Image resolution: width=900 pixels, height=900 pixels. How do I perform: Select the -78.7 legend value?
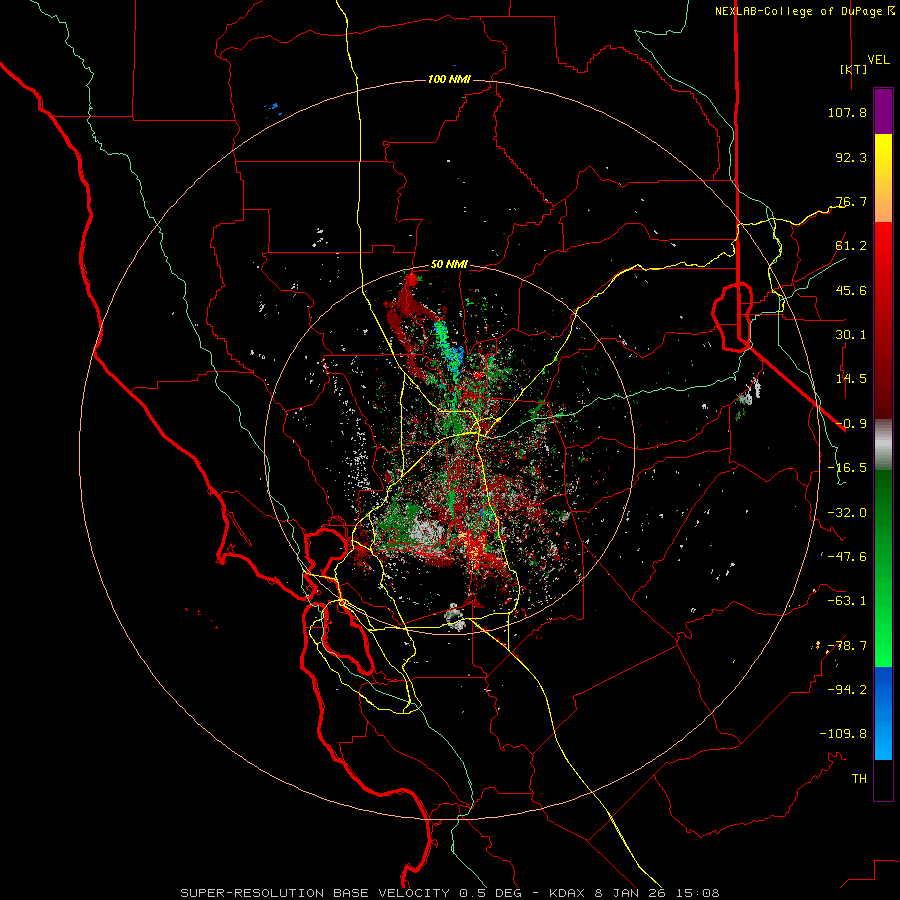coord(847,646)
